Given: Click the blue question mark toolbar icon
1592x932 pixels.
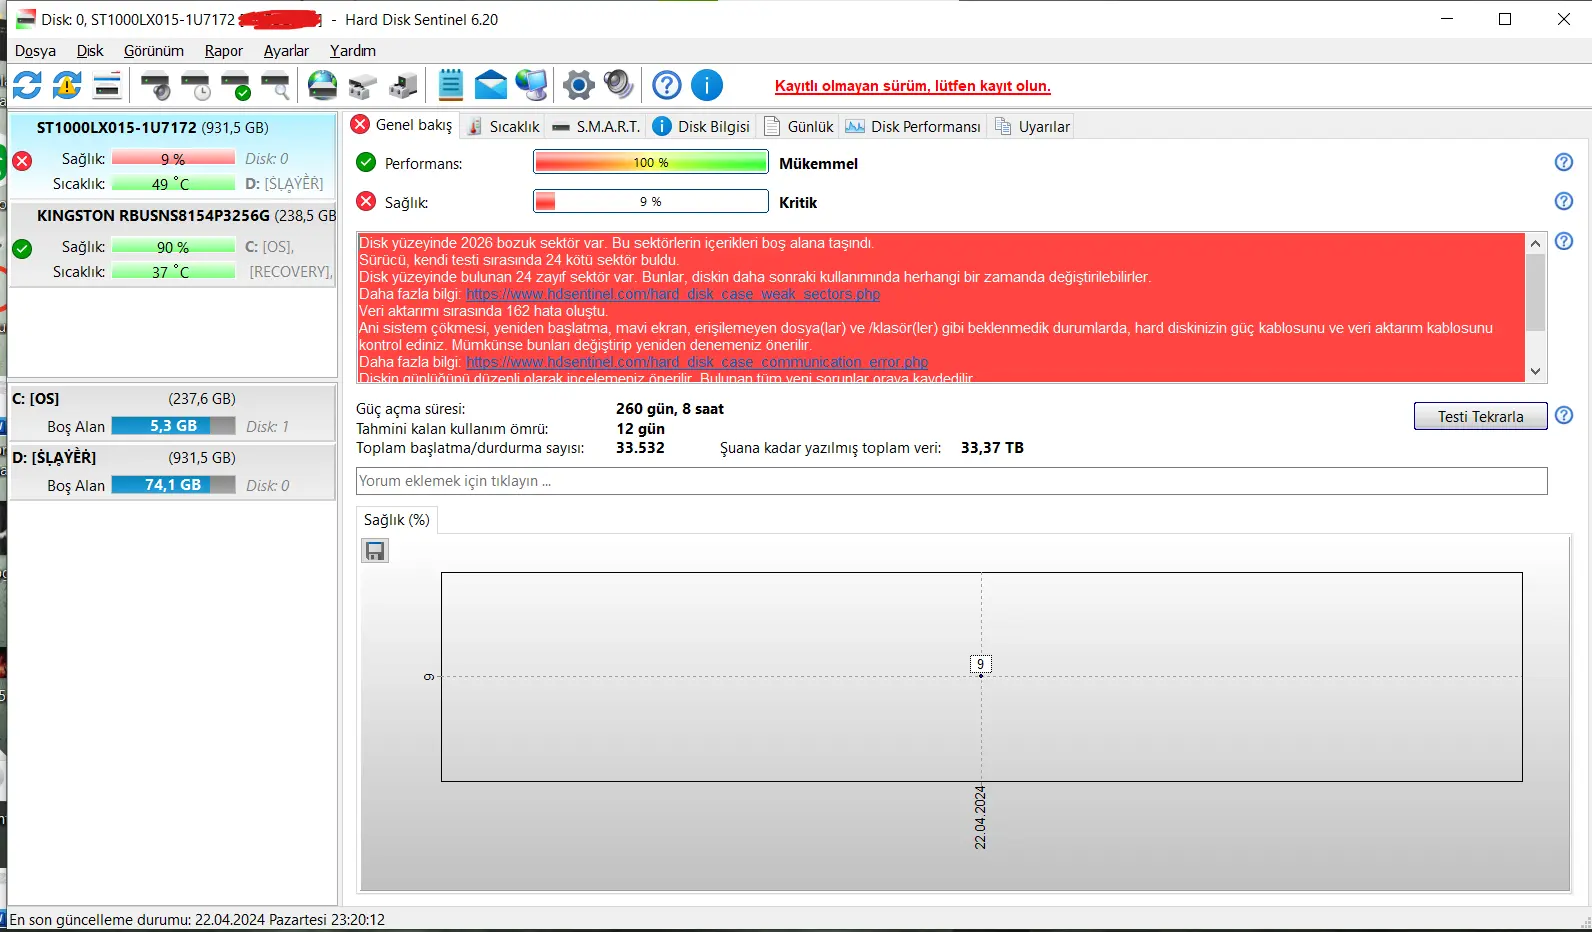Looking at the screenshot, I should pyautogui.click(x=667, y=85).
